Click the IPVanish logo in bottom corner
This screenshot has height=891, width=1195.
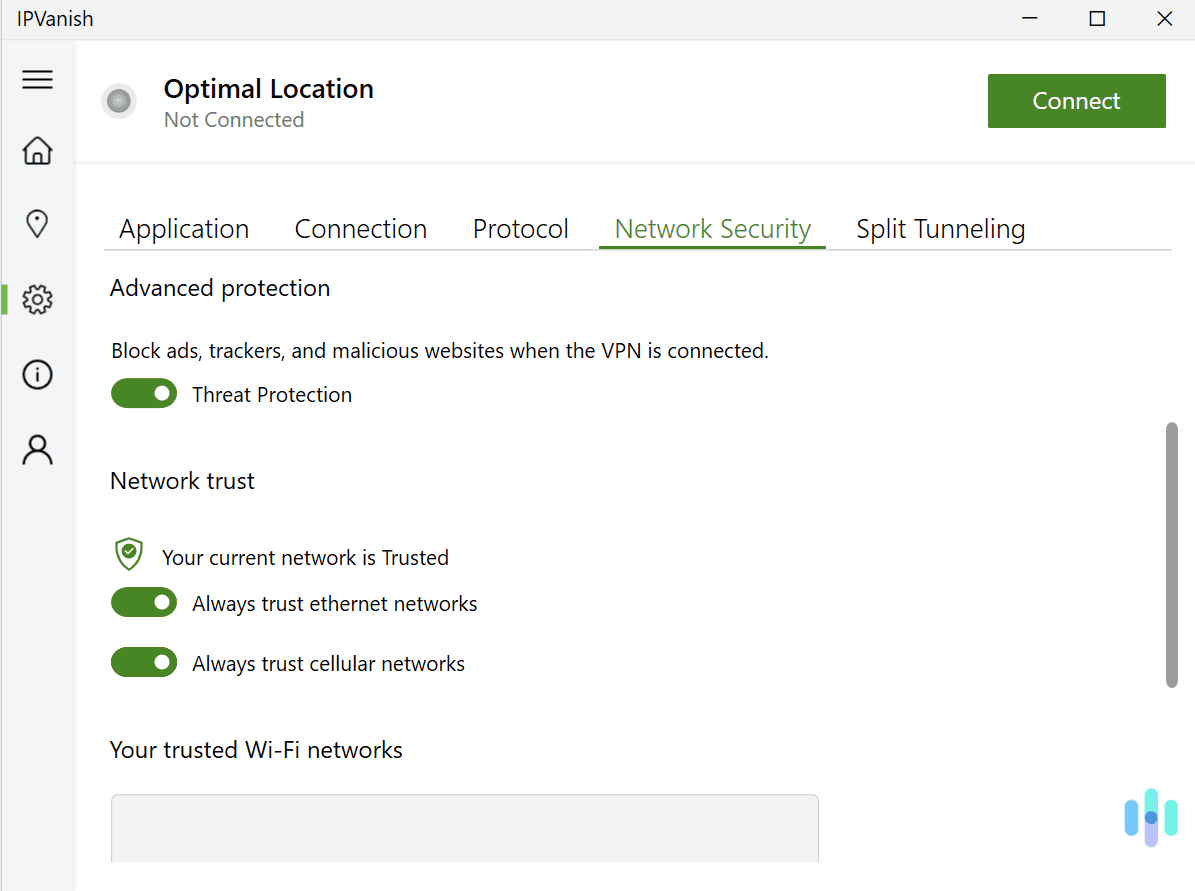point(1150,817)
